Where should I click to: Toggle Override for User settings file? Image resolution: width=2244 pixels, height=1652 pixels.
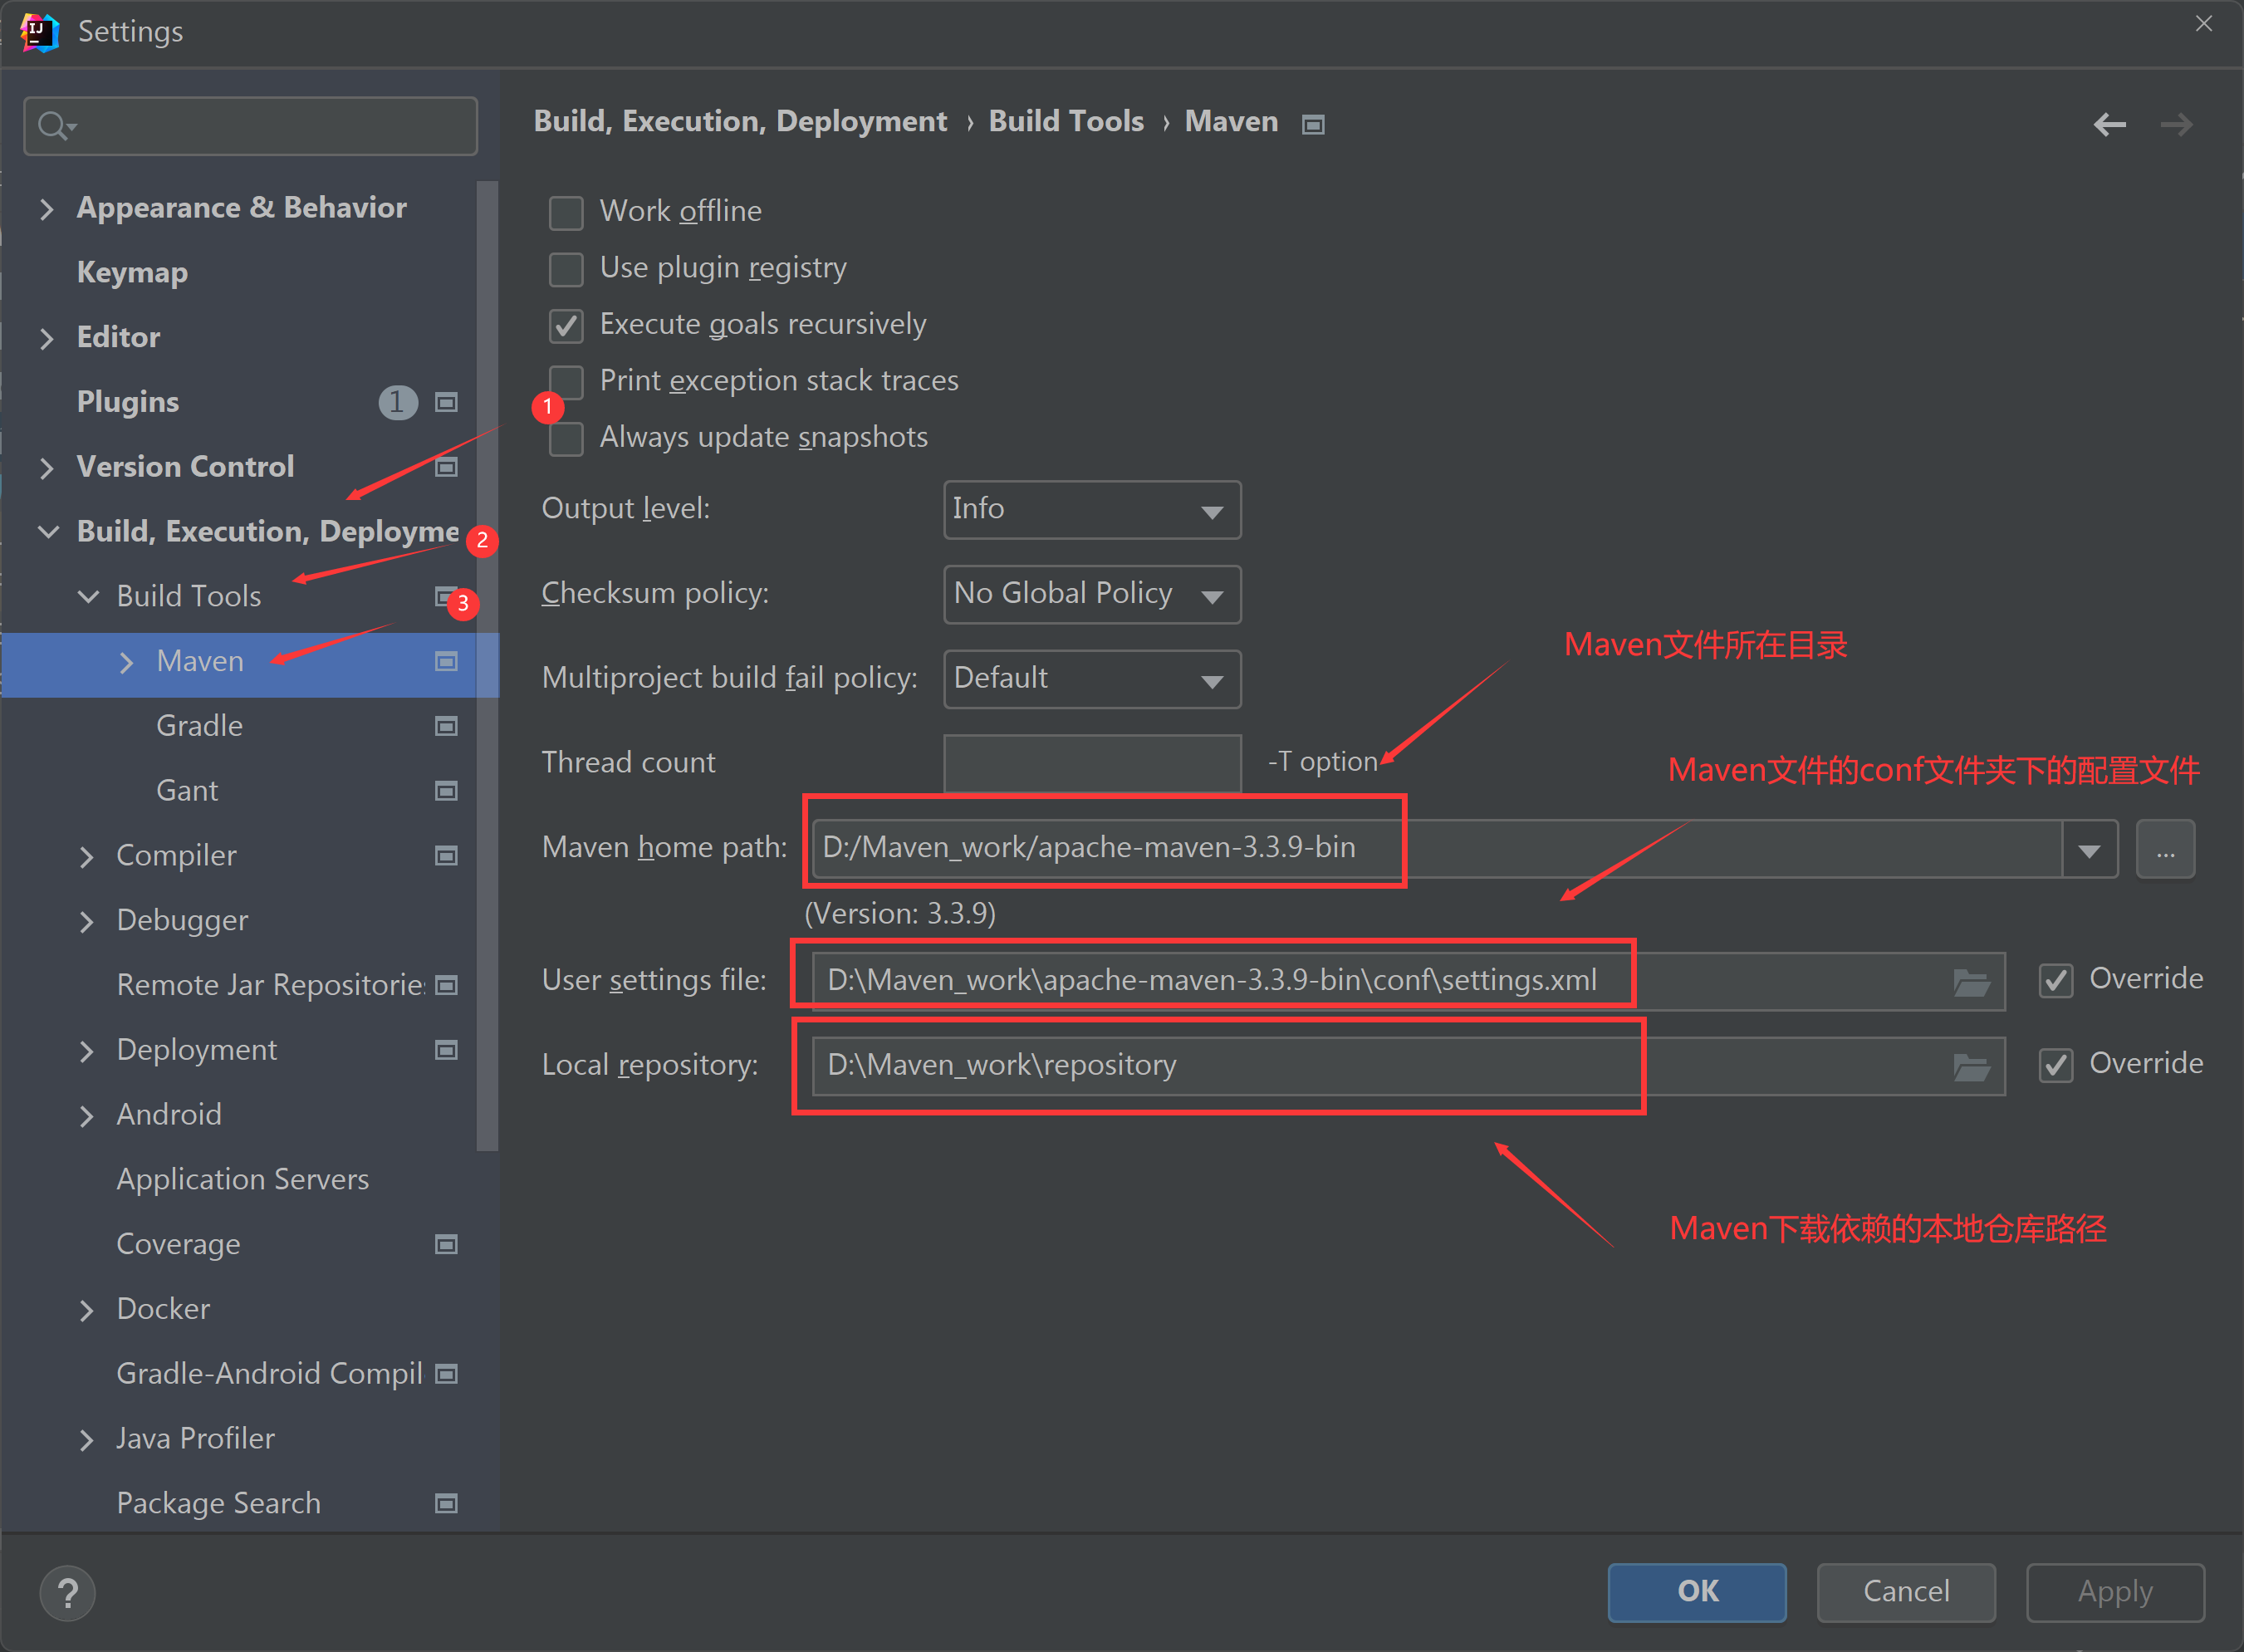(x=2056, y=980)
